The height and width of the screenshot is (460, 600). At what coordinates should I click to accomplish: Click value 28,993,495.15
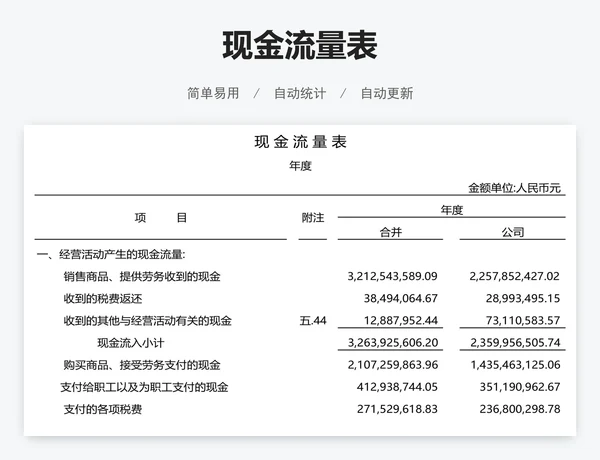523,299
